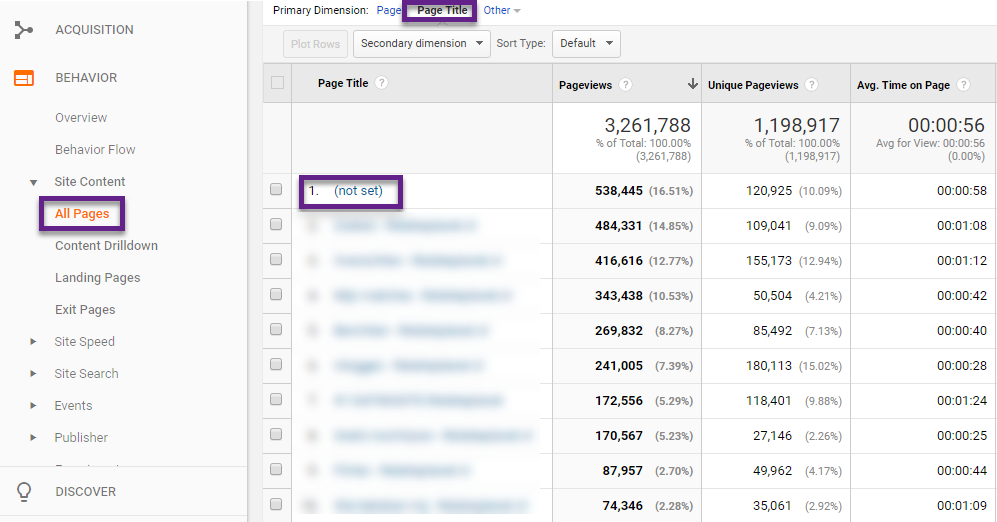Screen dimensions: 997x522
Task: Click help icon beside Page Title header
Action: pos(381,83)
